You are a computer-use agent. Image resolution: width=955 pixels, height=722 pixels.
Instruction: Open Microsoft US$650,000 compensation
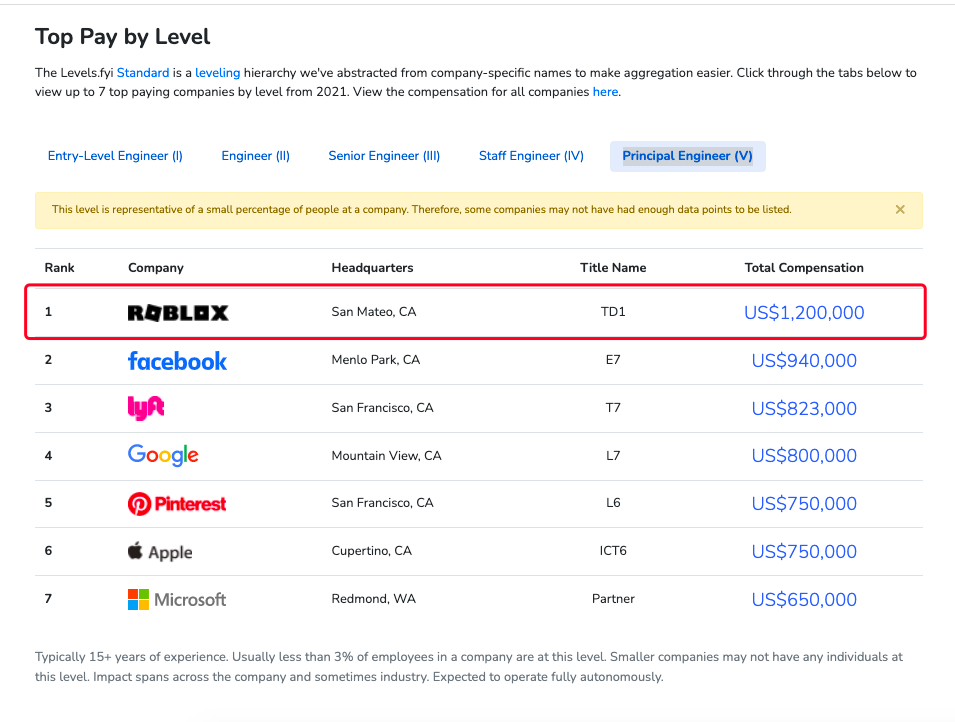tap(804, 600)
